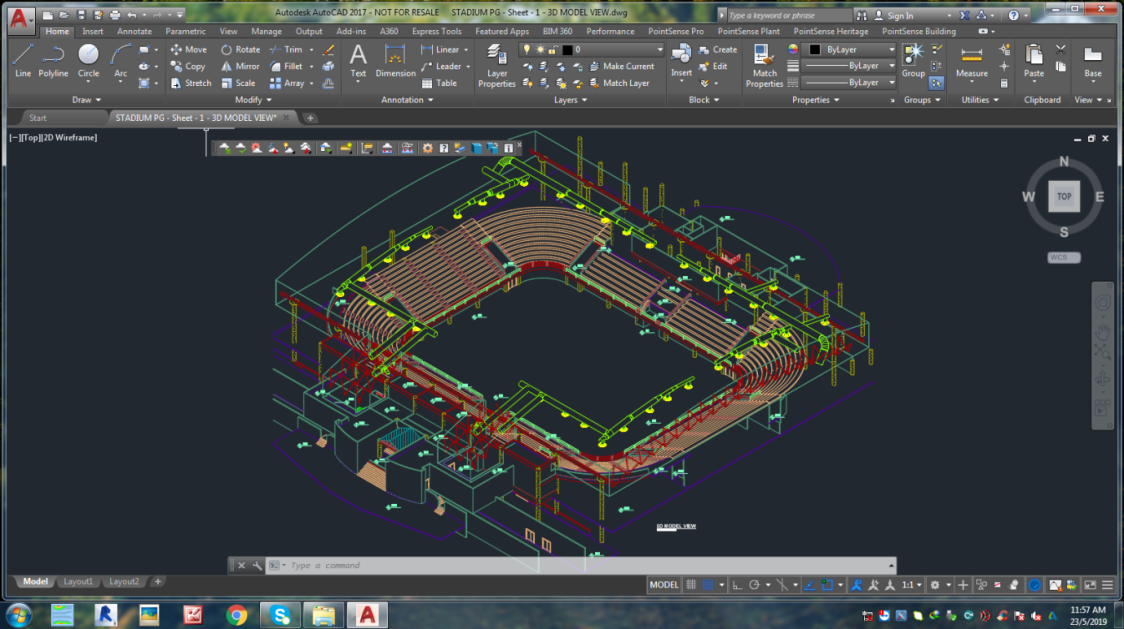The height and width of the screenshot is (629, 1124).
Task: Switch to Layout1 tab
Action: click(x=78, y=581)
